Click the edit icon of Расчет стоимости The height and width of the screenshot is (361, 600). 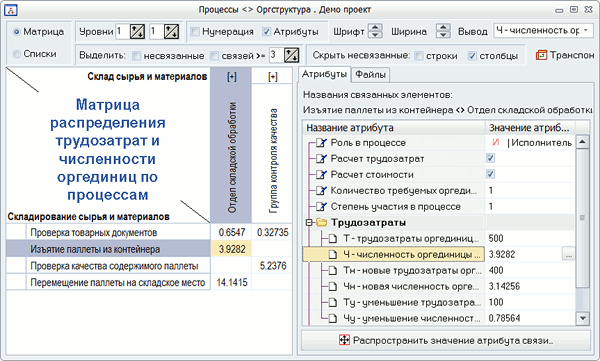[322, 175]
